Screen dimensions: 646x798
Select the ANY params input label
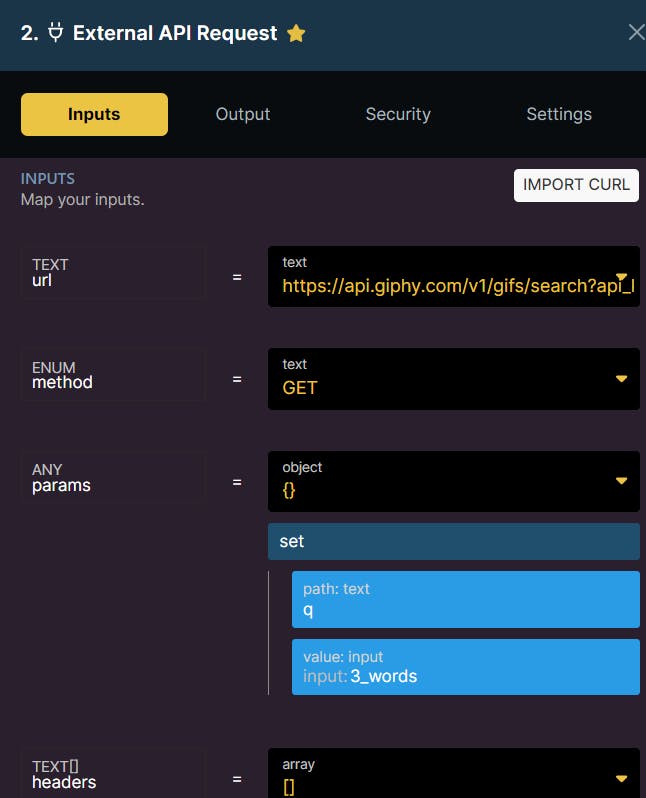[x=112, y=477]
